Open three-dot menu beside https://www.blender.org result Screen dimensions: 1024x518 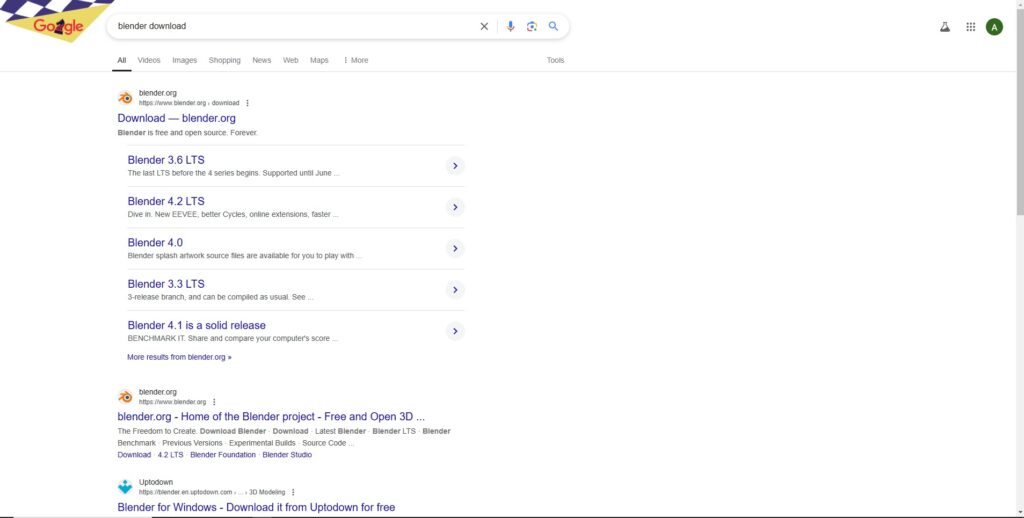[214, 402]
